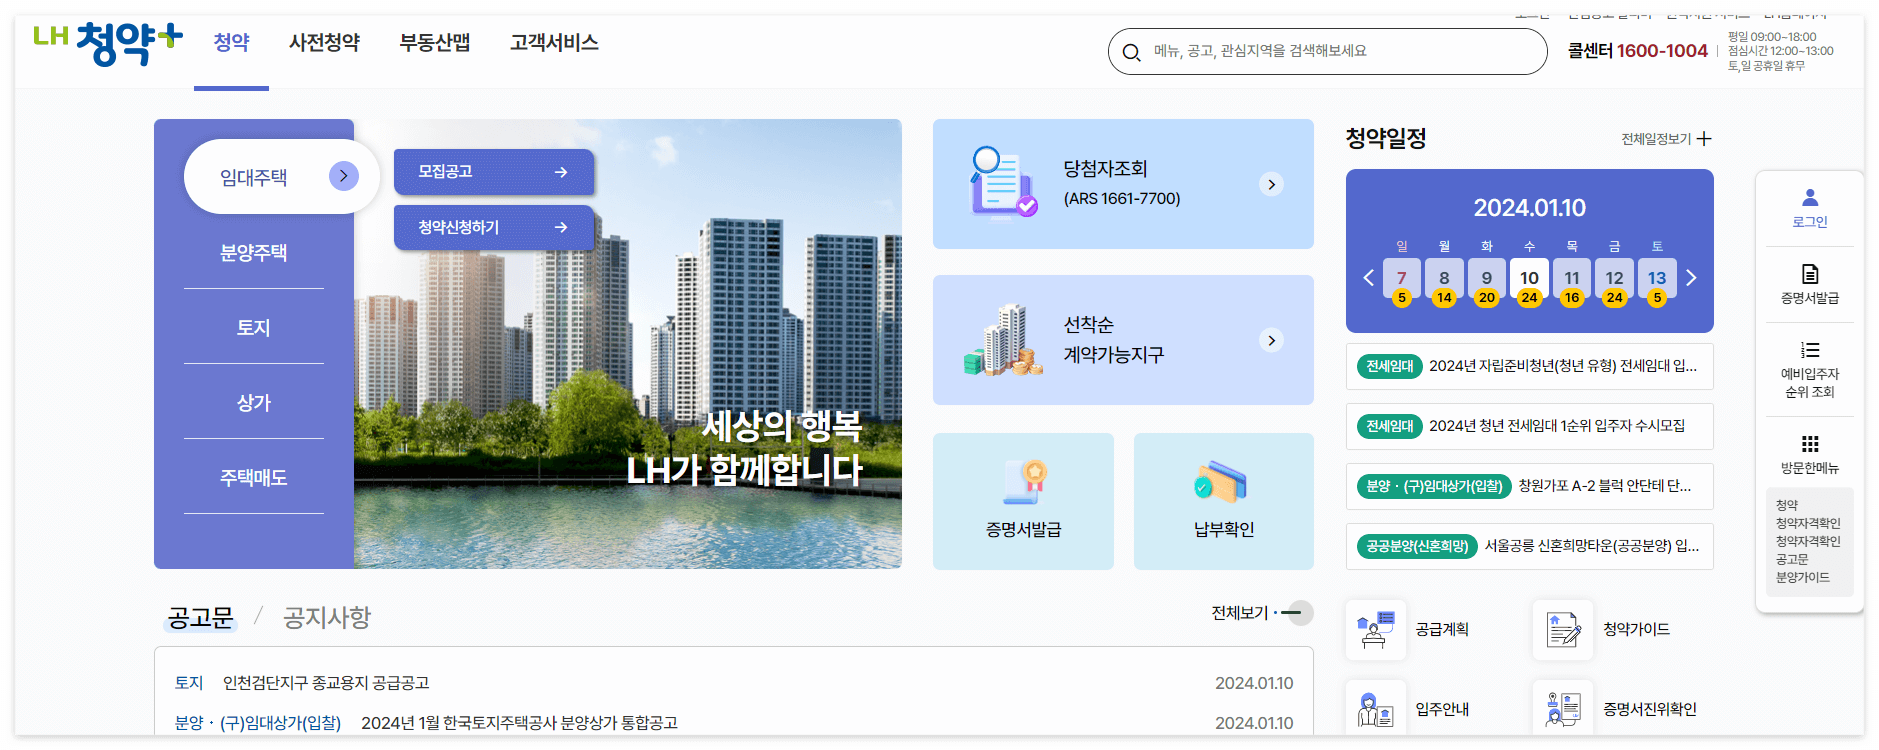The height and width of the screenshot is (750, 1879).
Task: Click the search magnifier icon
Action: click(x=1131, y=52)
